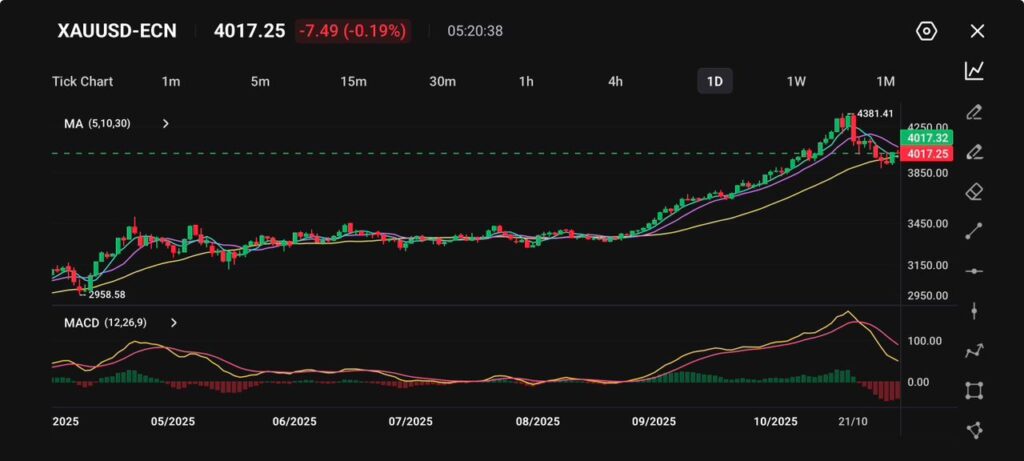The width and height of the screenshot is (1024, 461).
Task: Click the XAUUSD-ECN symbol name
Action: (115, 31)
